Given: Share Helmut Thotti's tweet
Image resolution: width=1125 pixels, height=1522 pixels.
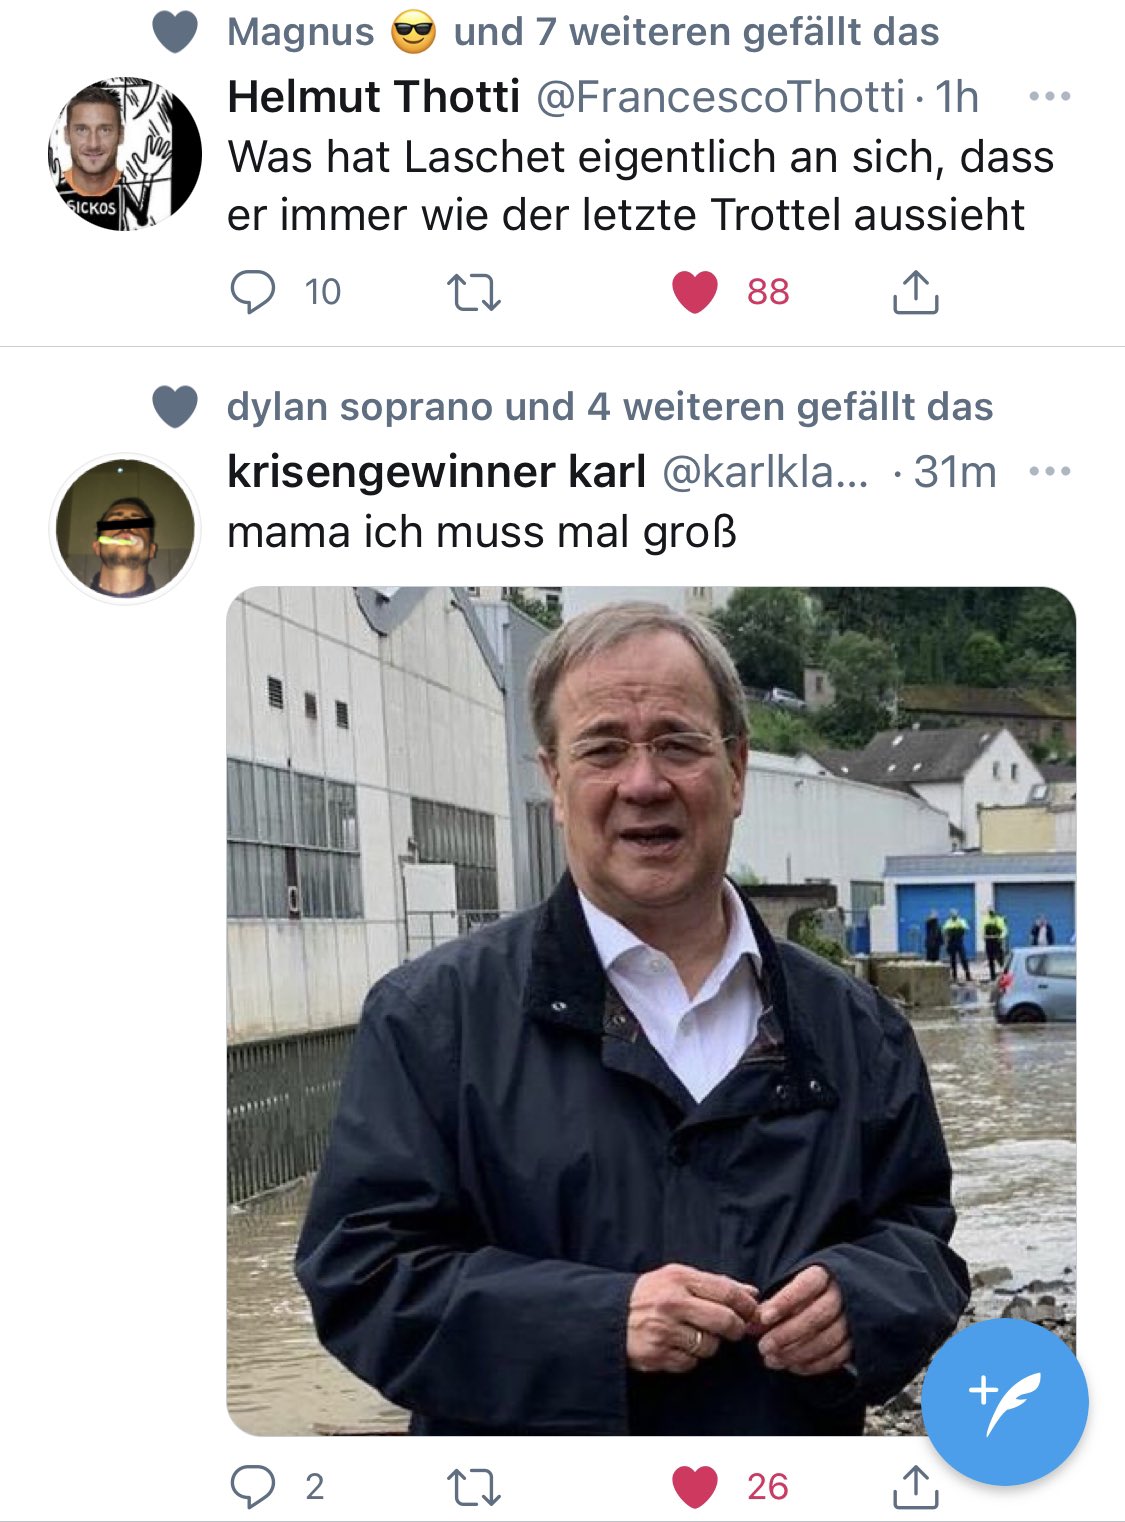Looking at the screenshot, I should click(914, 292).
